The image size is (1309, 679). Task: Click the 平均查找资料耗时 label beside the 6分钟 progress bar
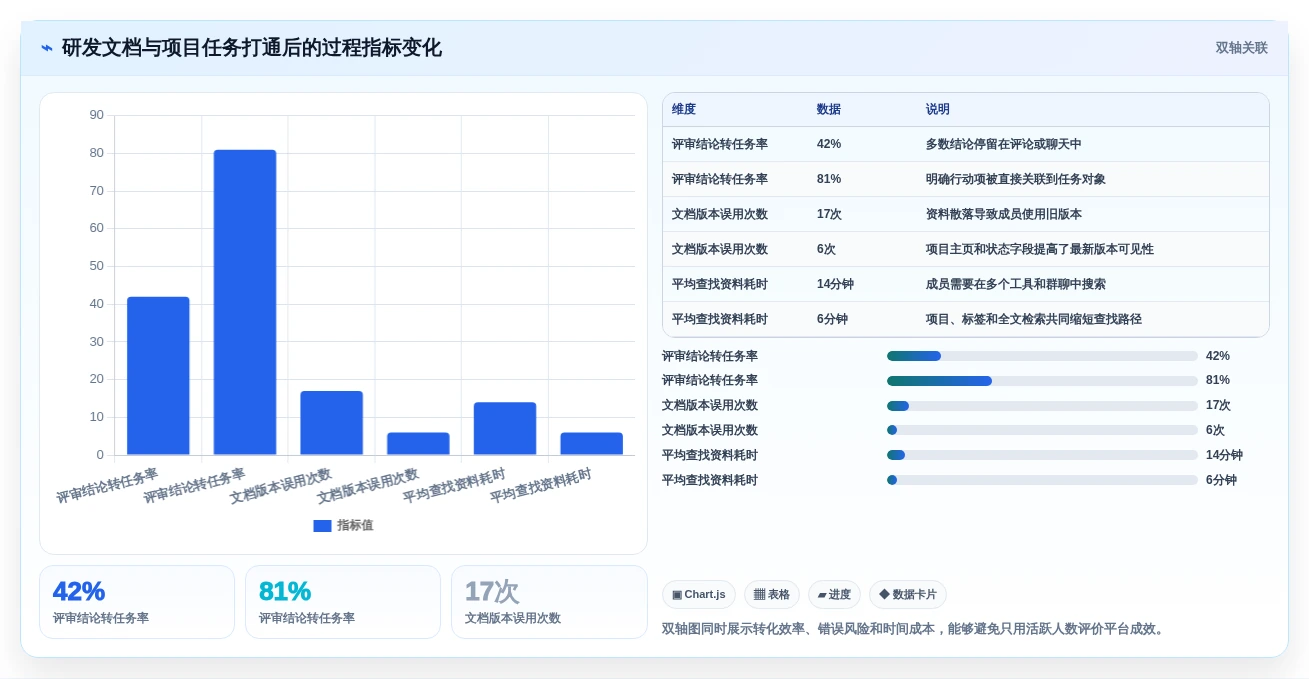tap(710, 480)
